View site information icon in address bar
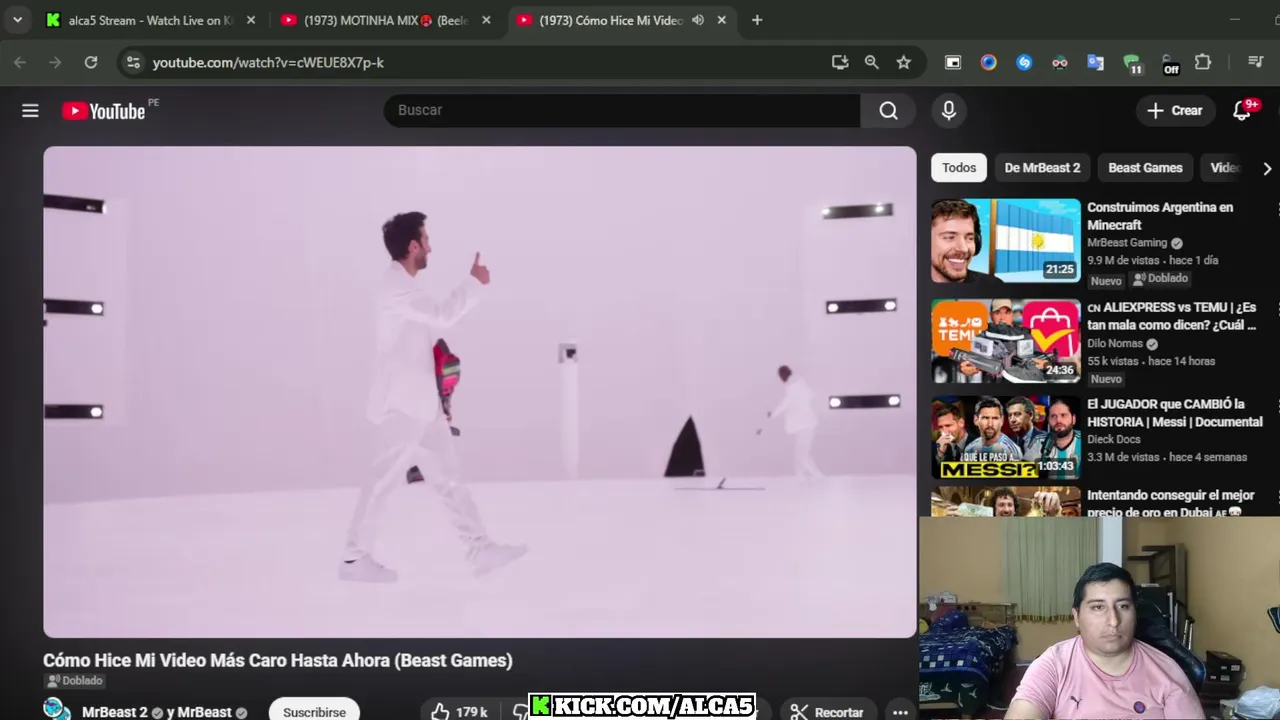This screenshot has height=720, width=1280. click(x=132, y=62)
